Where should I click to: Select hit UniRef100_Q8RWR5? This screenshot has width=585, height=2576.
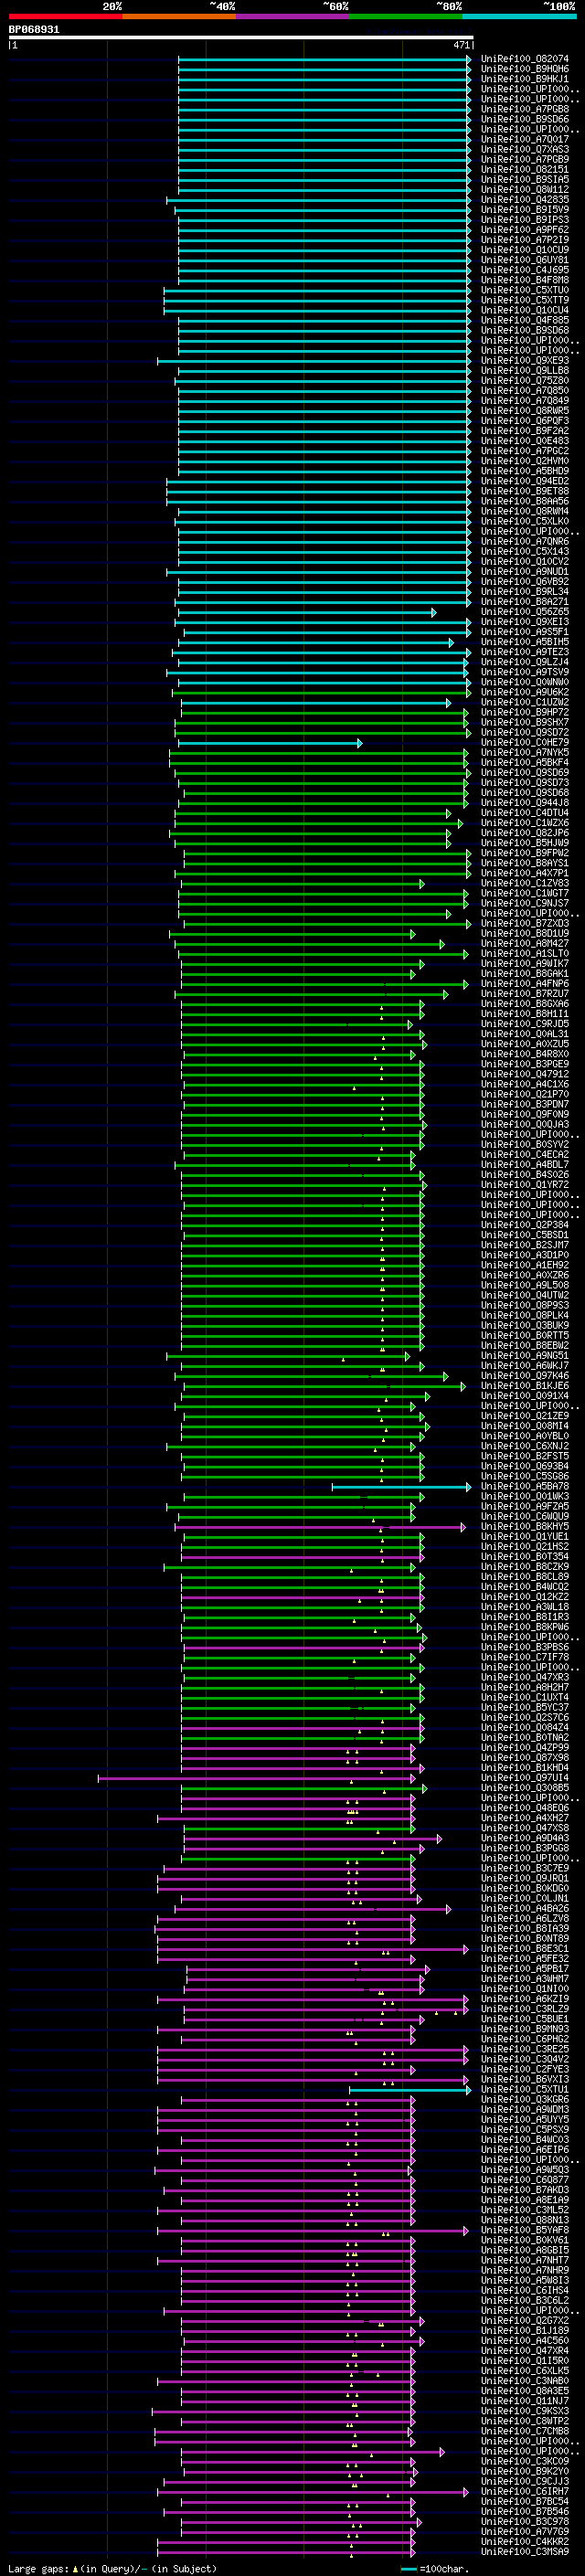[x=525, y=410]
